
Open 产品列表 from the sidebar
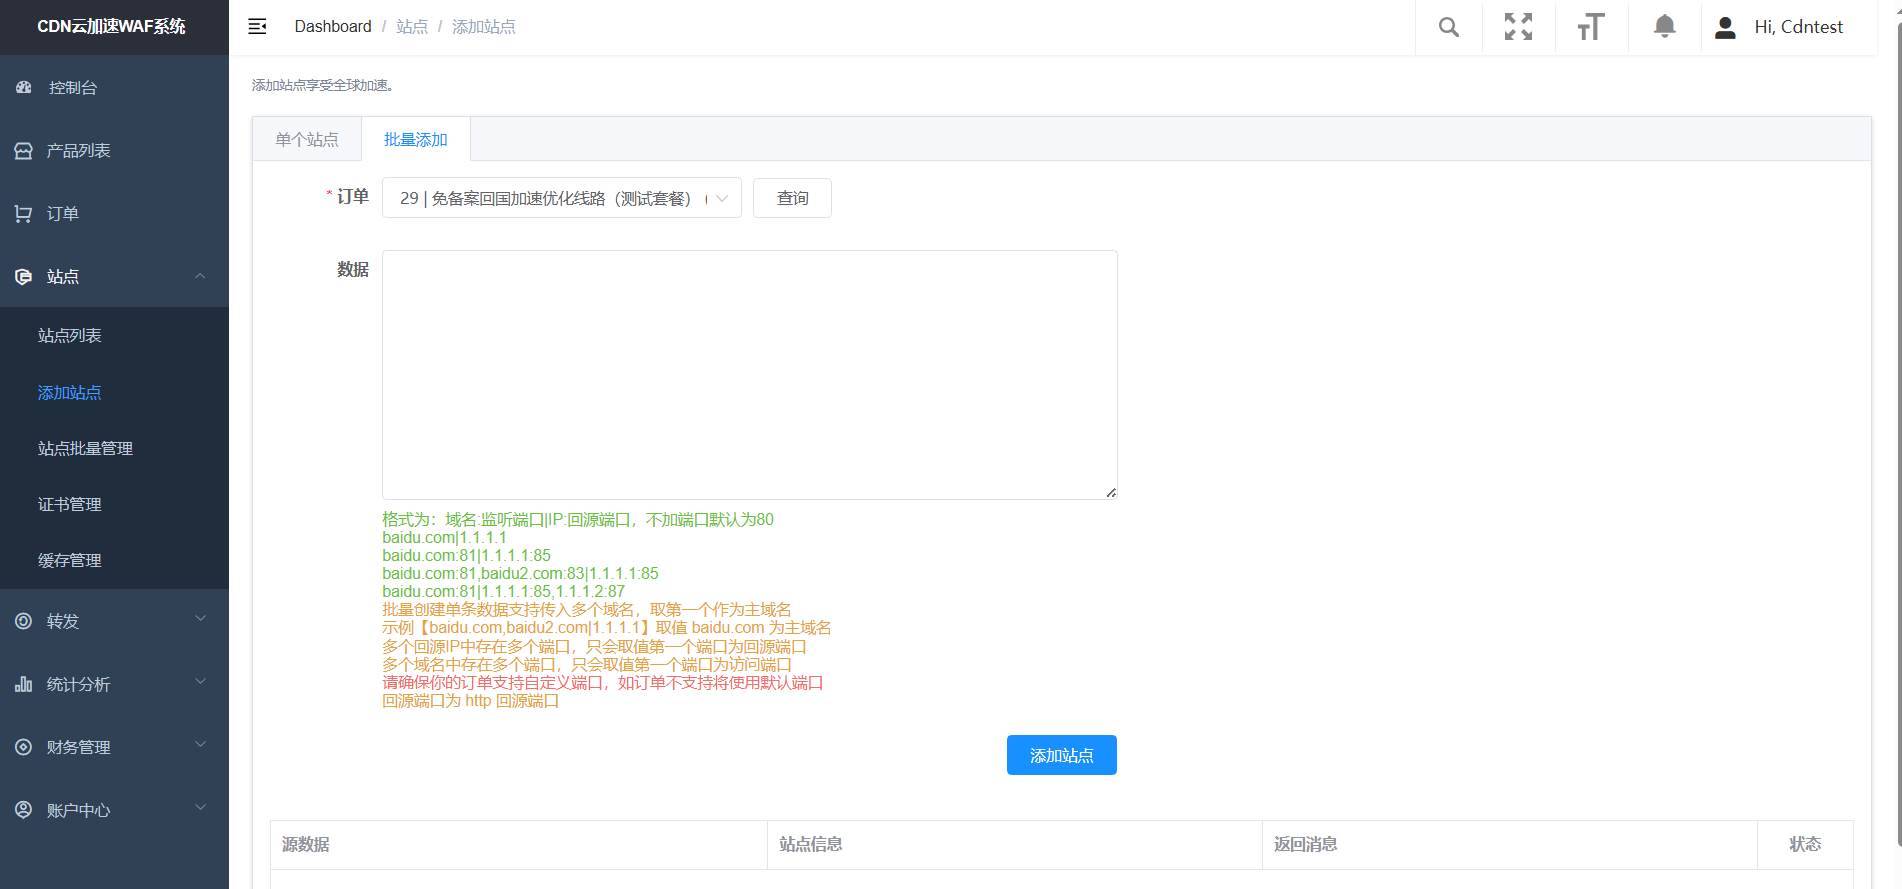coord(78,151)
